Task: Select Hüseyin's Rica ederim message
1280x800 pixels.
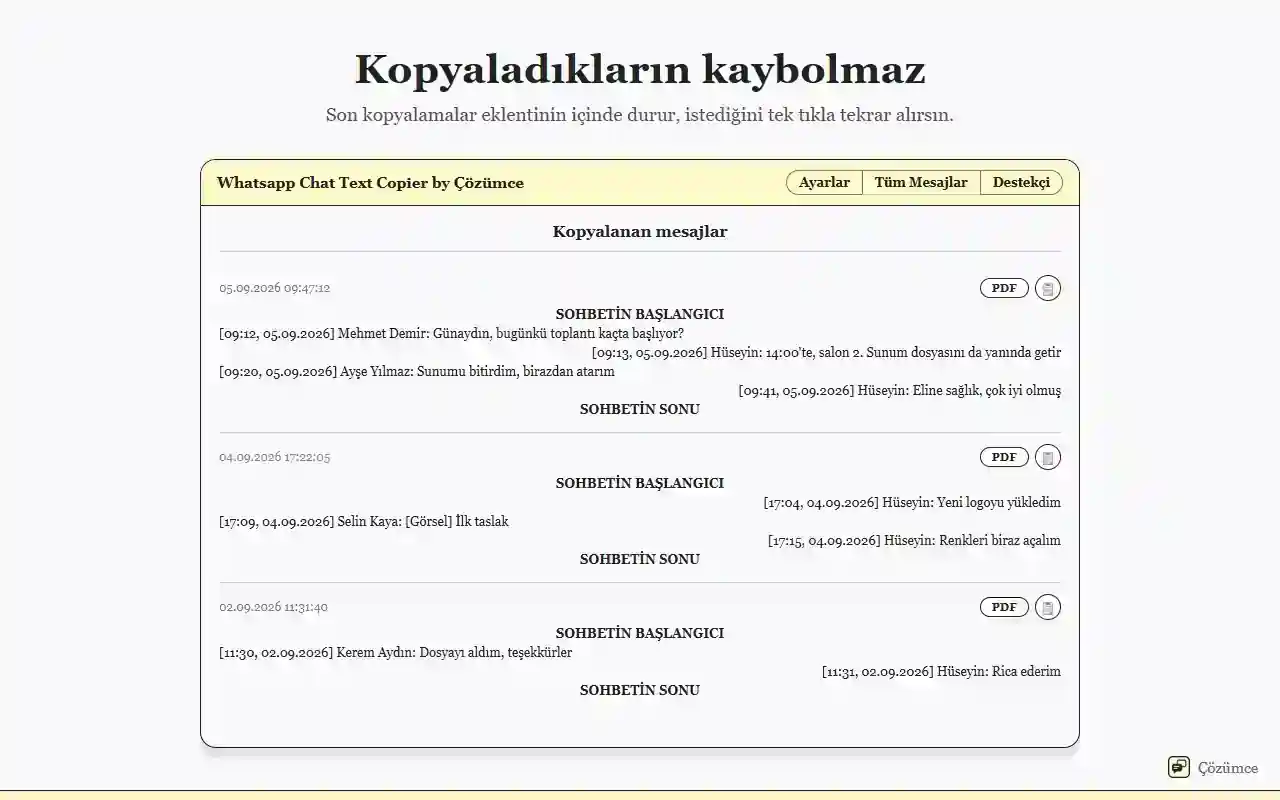Action: coord(941,671)
